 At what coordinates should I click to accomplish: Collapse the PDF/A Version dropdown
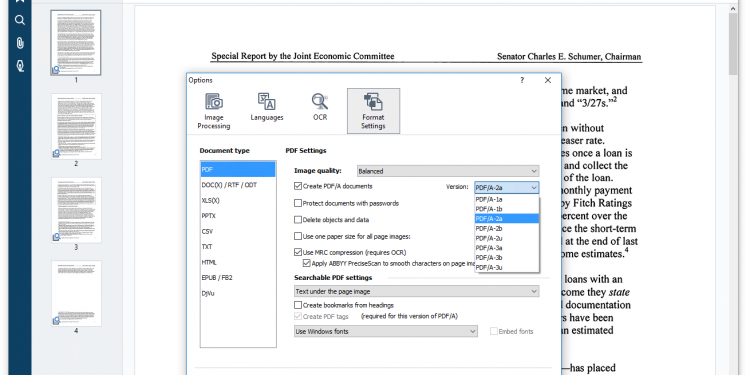pyautogui.click(x=507, y=188)
